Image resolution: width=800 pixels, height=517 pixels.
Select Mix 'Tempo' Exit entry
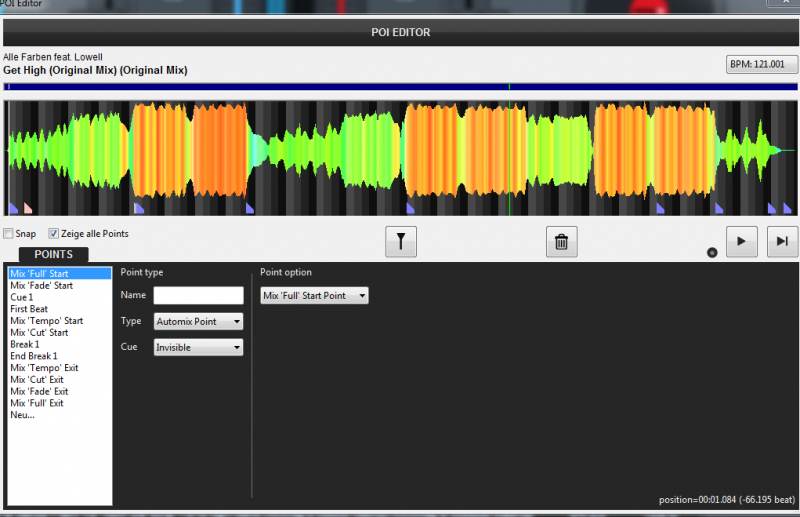[60, 367]
